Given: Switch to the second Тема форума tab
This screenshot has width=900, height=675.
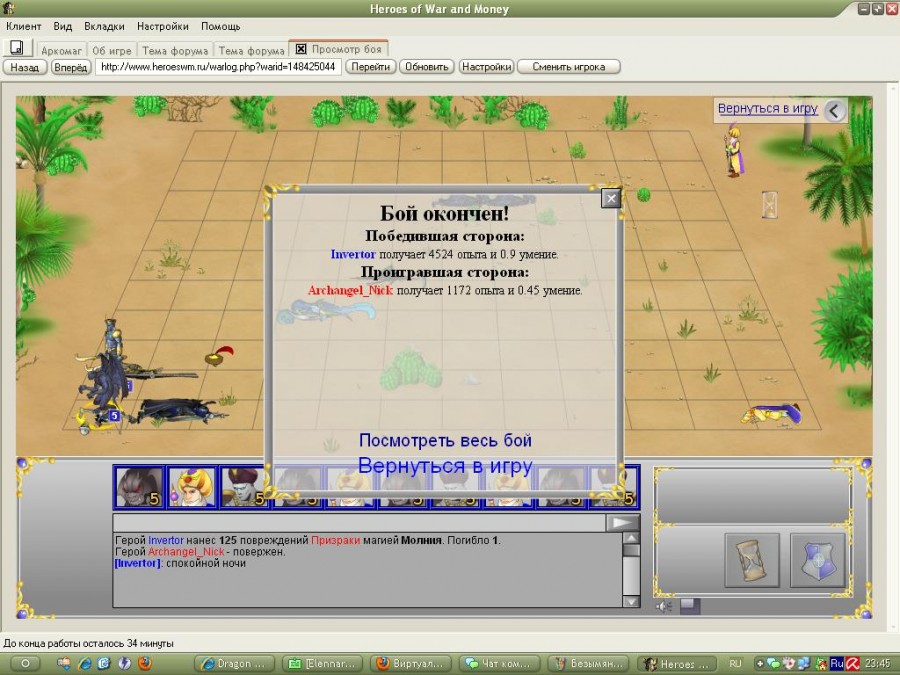Looking at the screenshot, I should [x=251, y=51].
